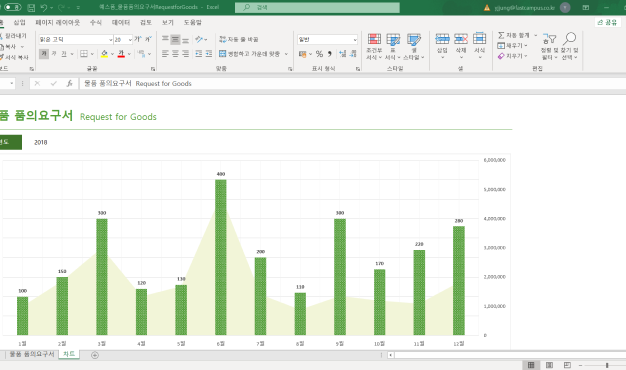The width and height of the screenshot is (626, 370).
Task: Align text to top
Action: click(x=165, y=39)
